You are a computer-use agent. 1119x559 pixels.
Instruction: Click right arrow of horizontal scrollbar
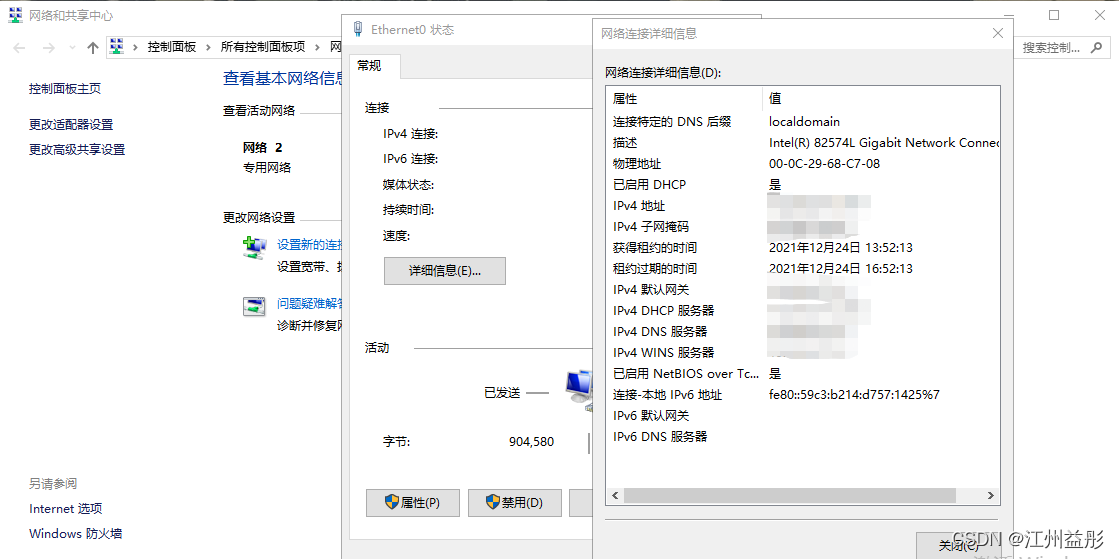pos(991,495)
